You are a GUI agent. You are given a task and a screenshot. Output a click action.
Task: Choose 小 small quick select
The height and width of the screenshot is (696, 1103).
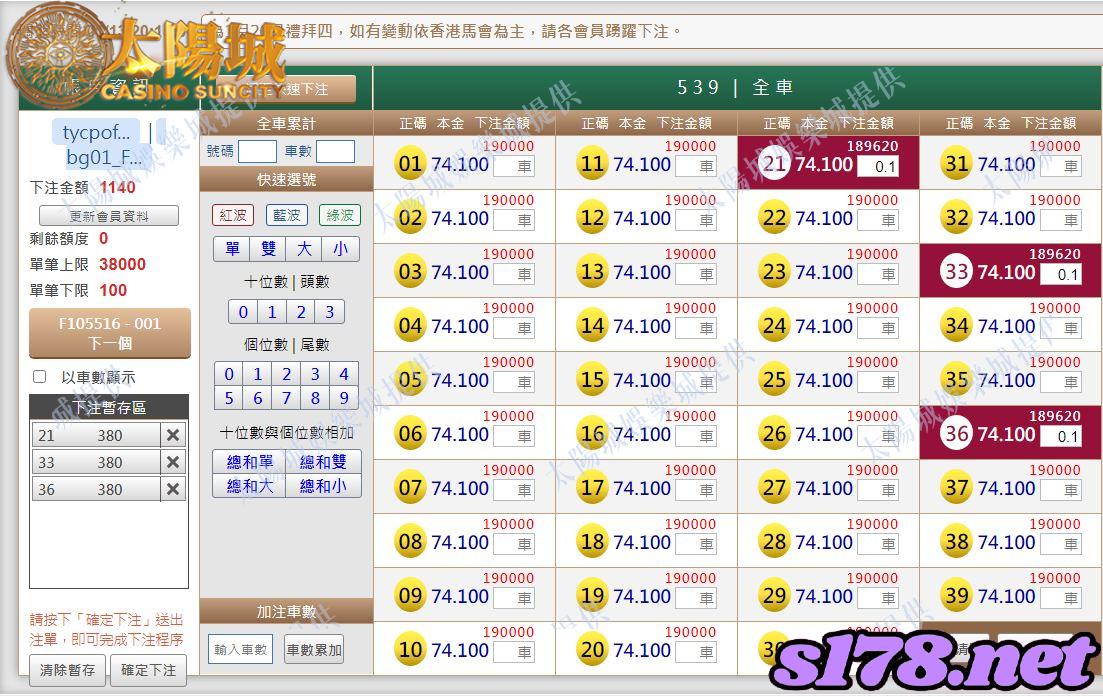(x=340, y=248)
